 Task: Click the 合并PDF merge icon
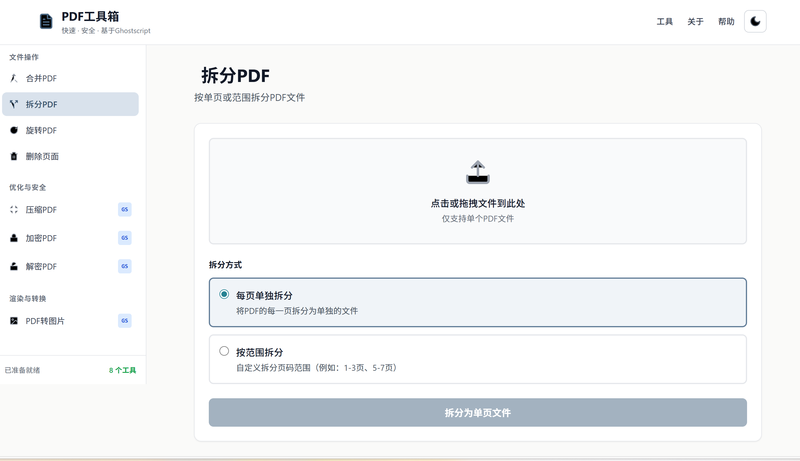point(14,78)
